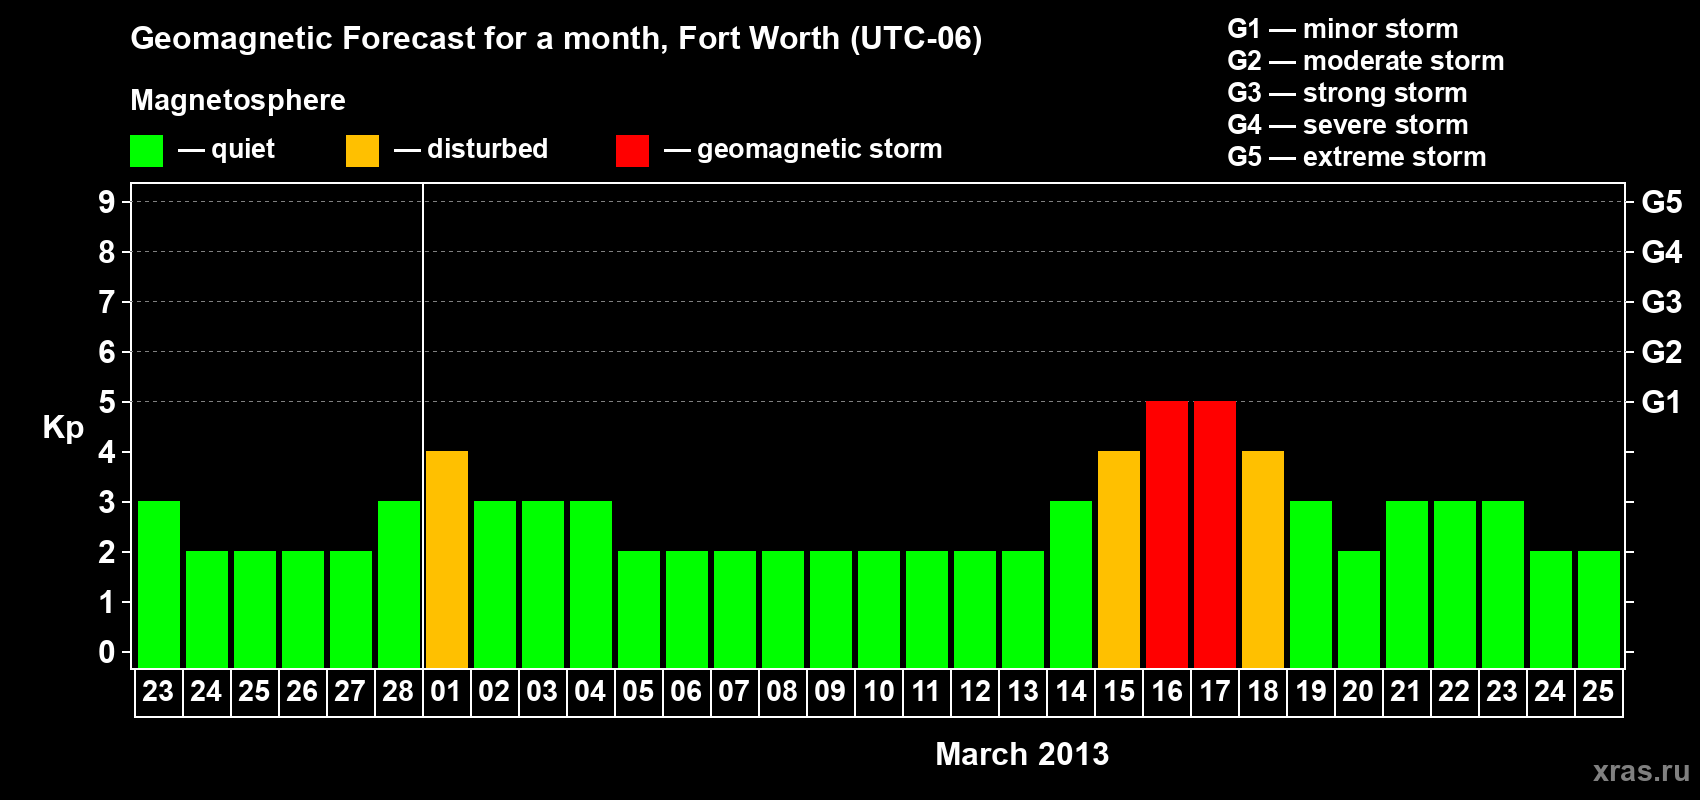Click the green bar for March 25
The height and width of the screenshot is (800, 1700).
click(1599, 609)
